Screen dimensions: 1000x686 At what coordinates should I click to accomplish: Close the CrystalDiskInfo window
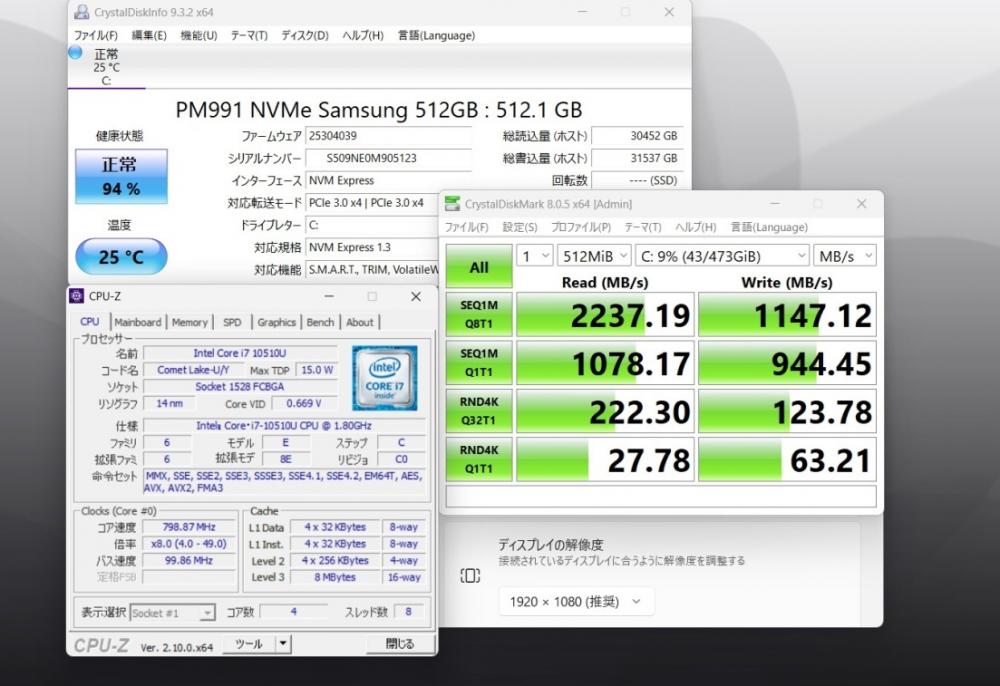tap(669, 12)
